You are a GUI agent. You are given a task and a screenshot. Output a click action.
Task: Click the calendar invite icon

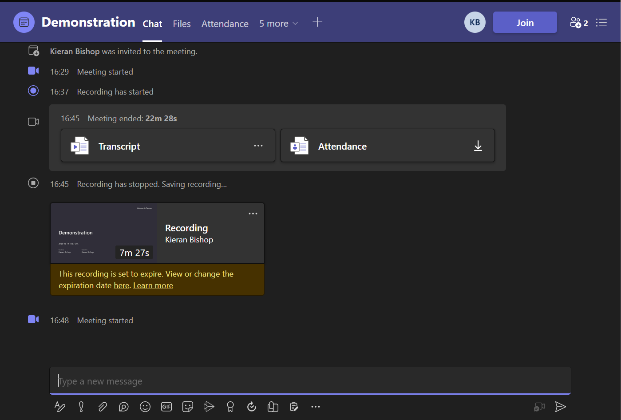coord(33,51)
